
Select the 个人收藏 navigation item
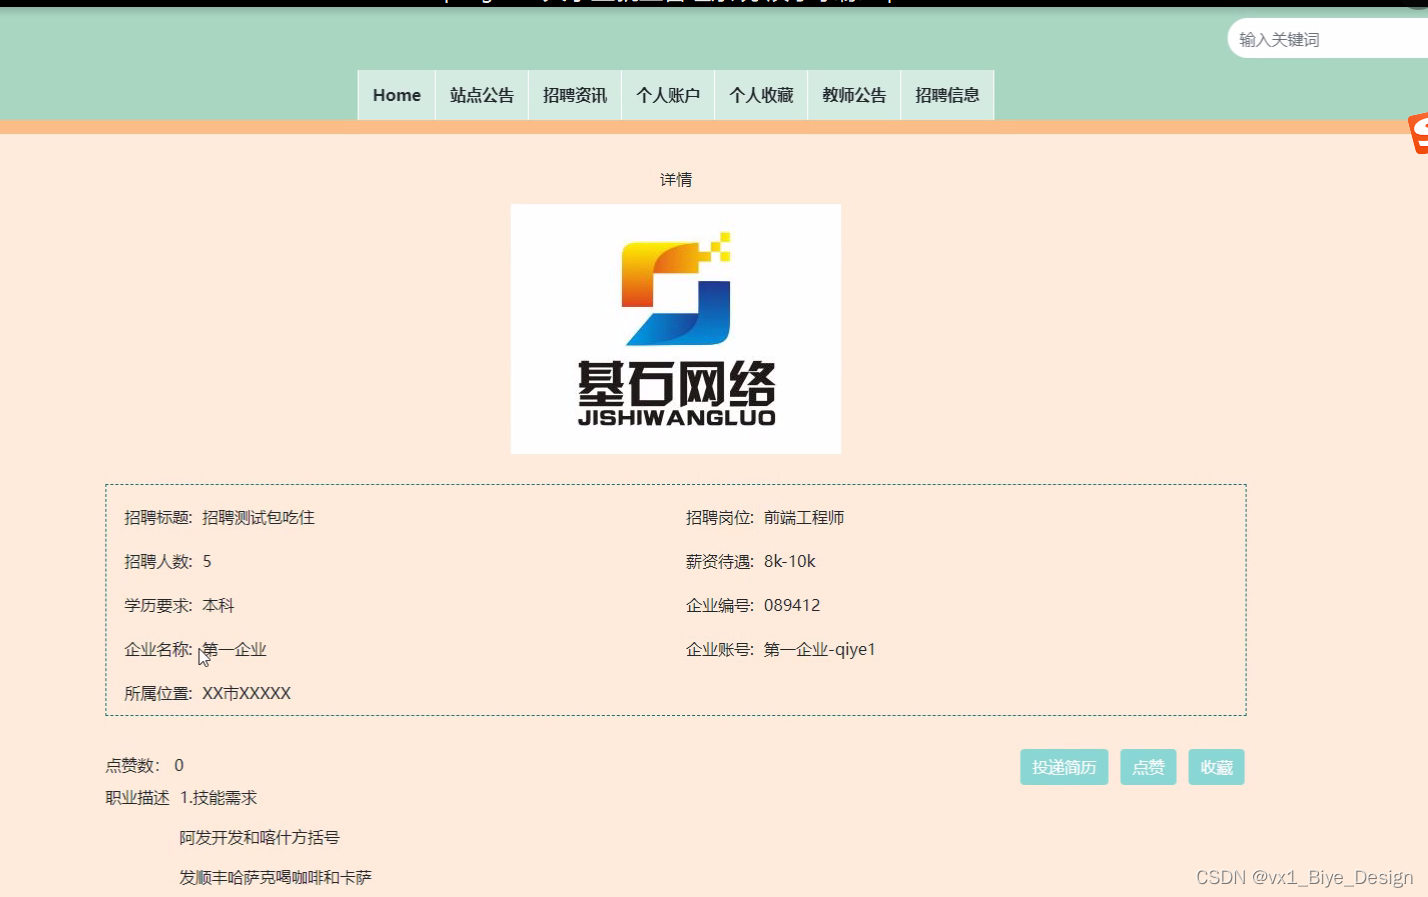pyautogui.click(x=761, y=95)
